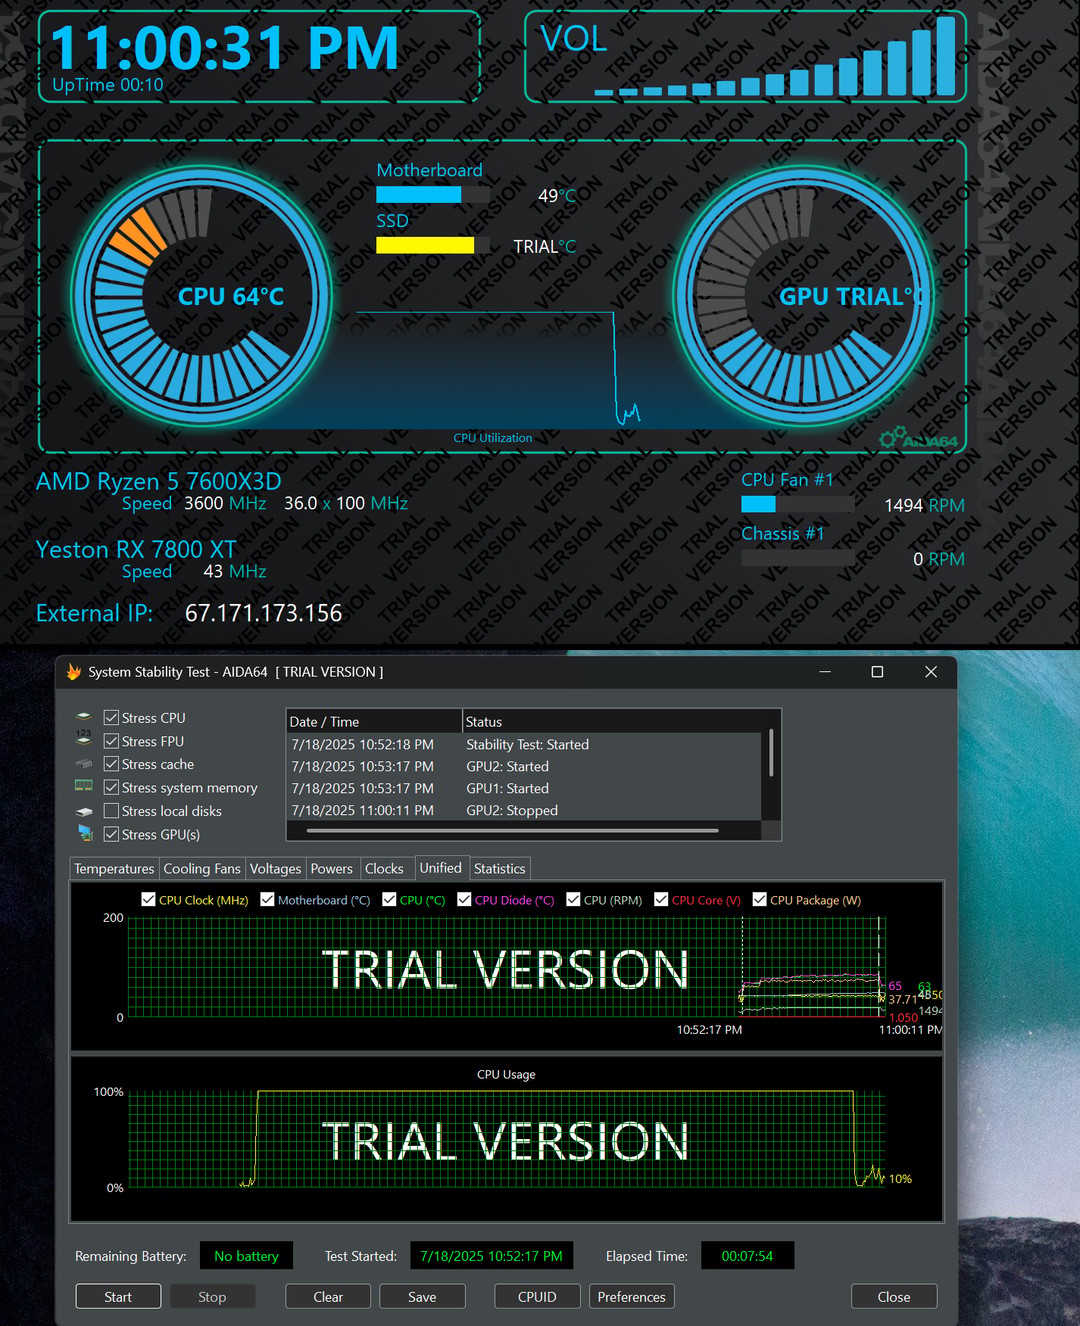Select the 'GPU2: Started' log row
This screenshot has width=1080, height=1326.
tap(525, 767)
